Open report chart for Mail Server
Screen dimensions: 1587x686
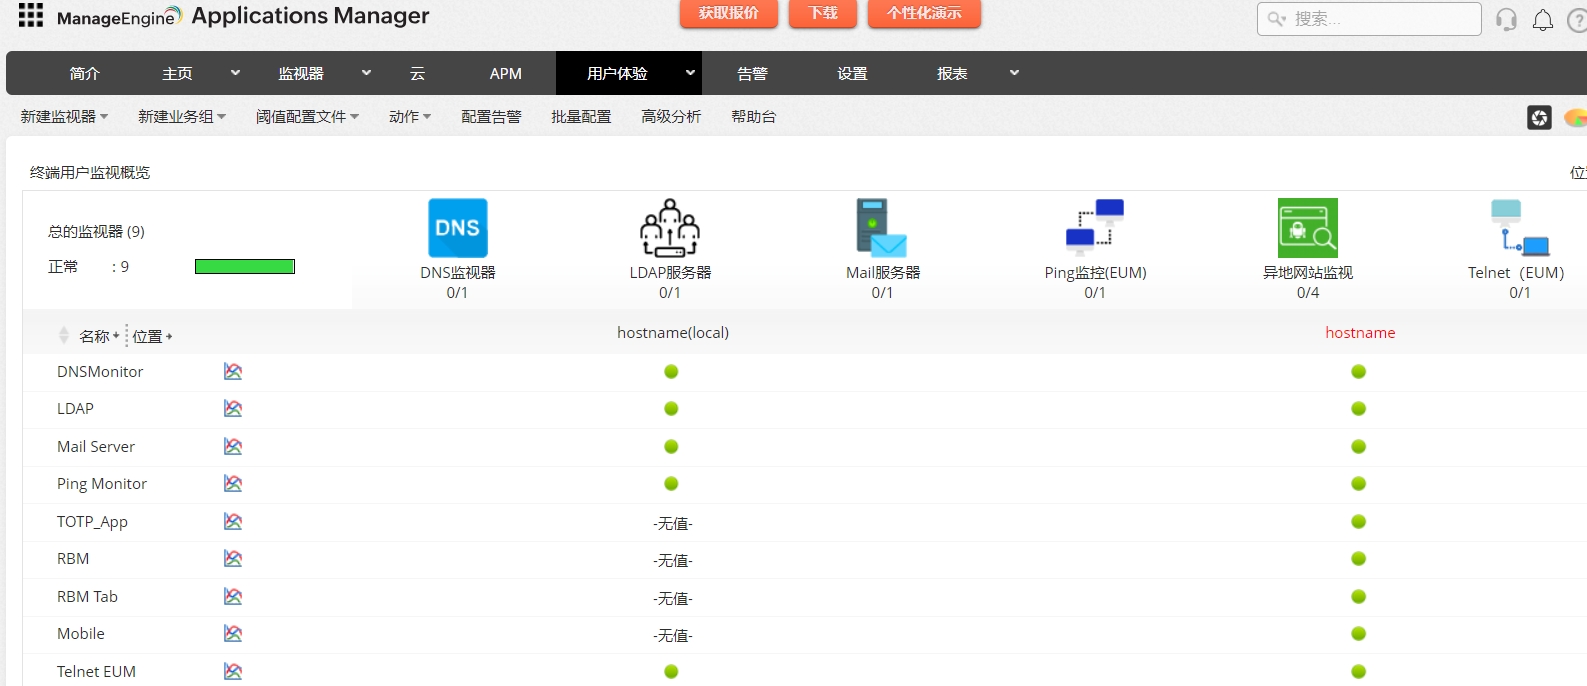pyautogui.click(x=233, y=446)
